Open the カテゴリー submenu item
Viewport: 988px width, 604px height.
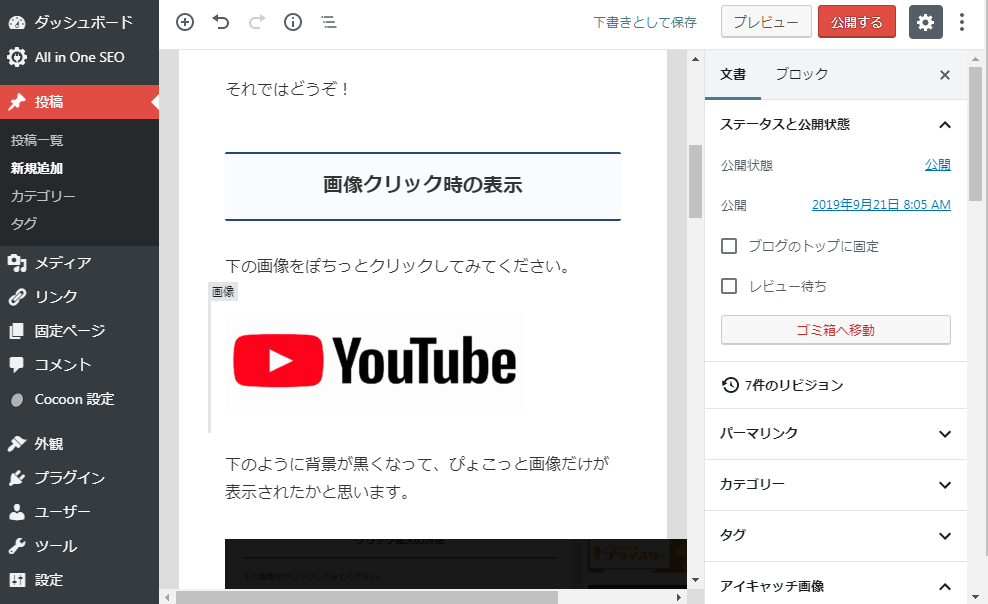point(43,196)
